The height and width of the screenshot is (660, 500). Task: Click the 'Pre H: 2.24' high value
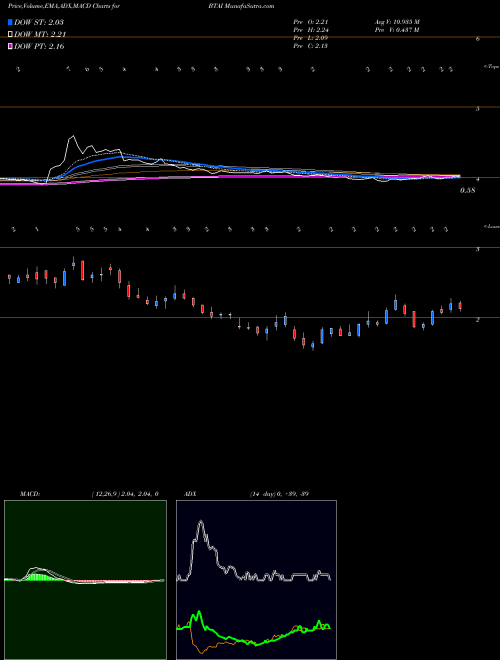coord(311,30)
